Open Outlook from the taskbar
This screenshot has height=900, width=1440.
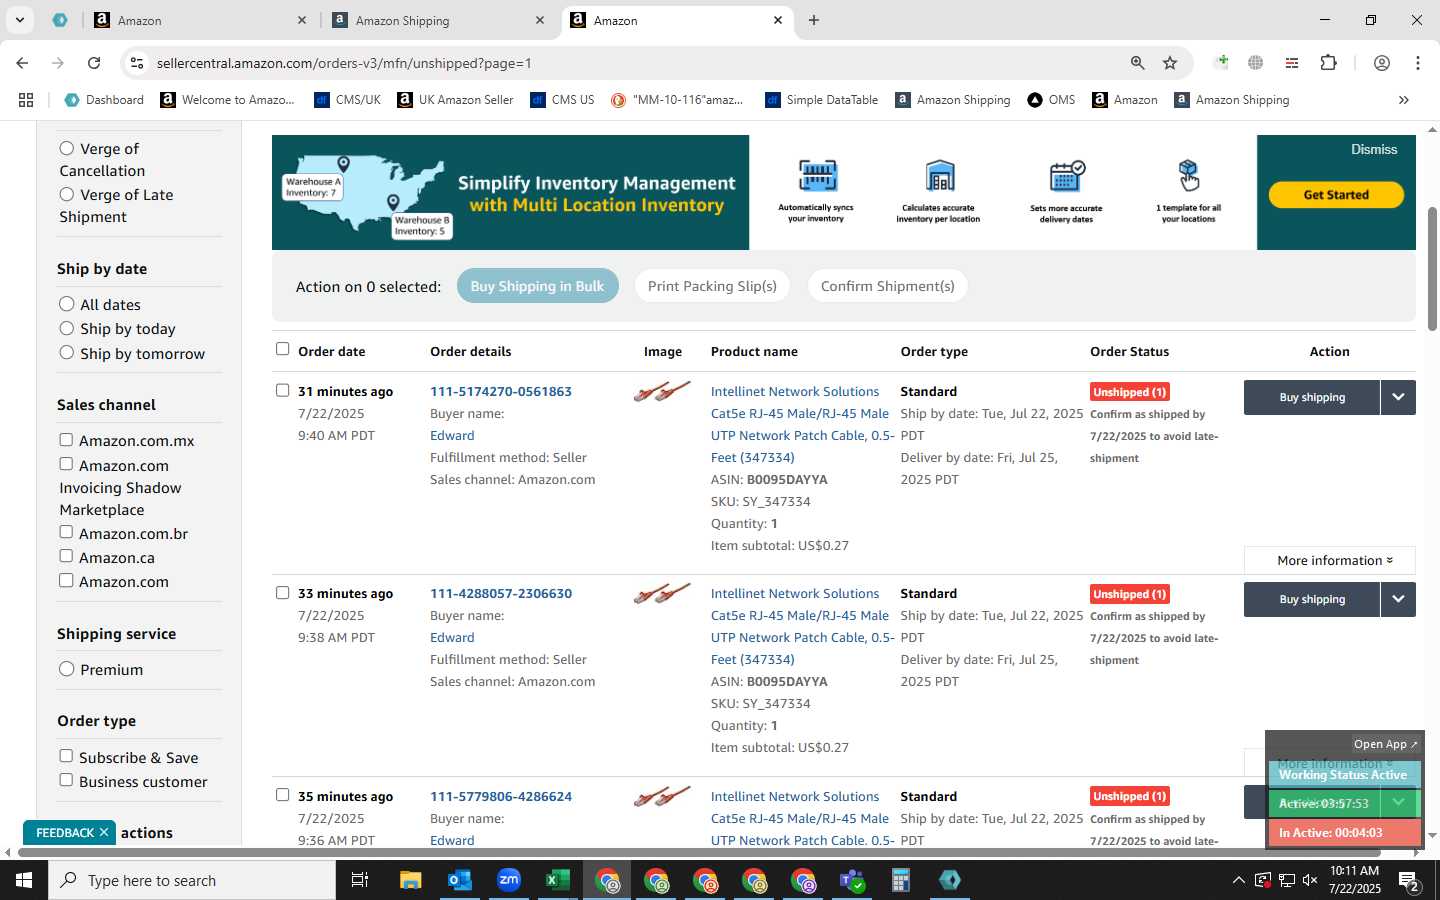tap(460, 880)
